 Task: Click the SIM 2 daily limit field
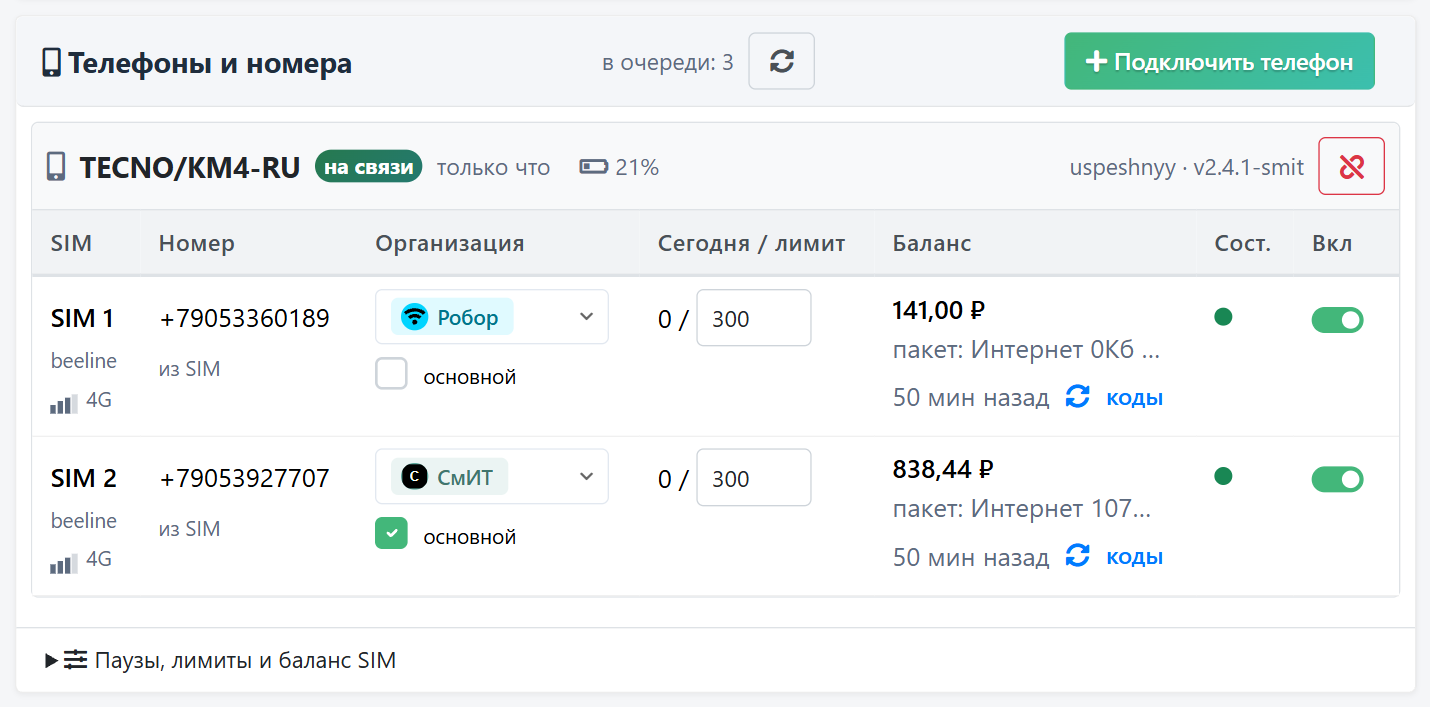pos(754,478)
